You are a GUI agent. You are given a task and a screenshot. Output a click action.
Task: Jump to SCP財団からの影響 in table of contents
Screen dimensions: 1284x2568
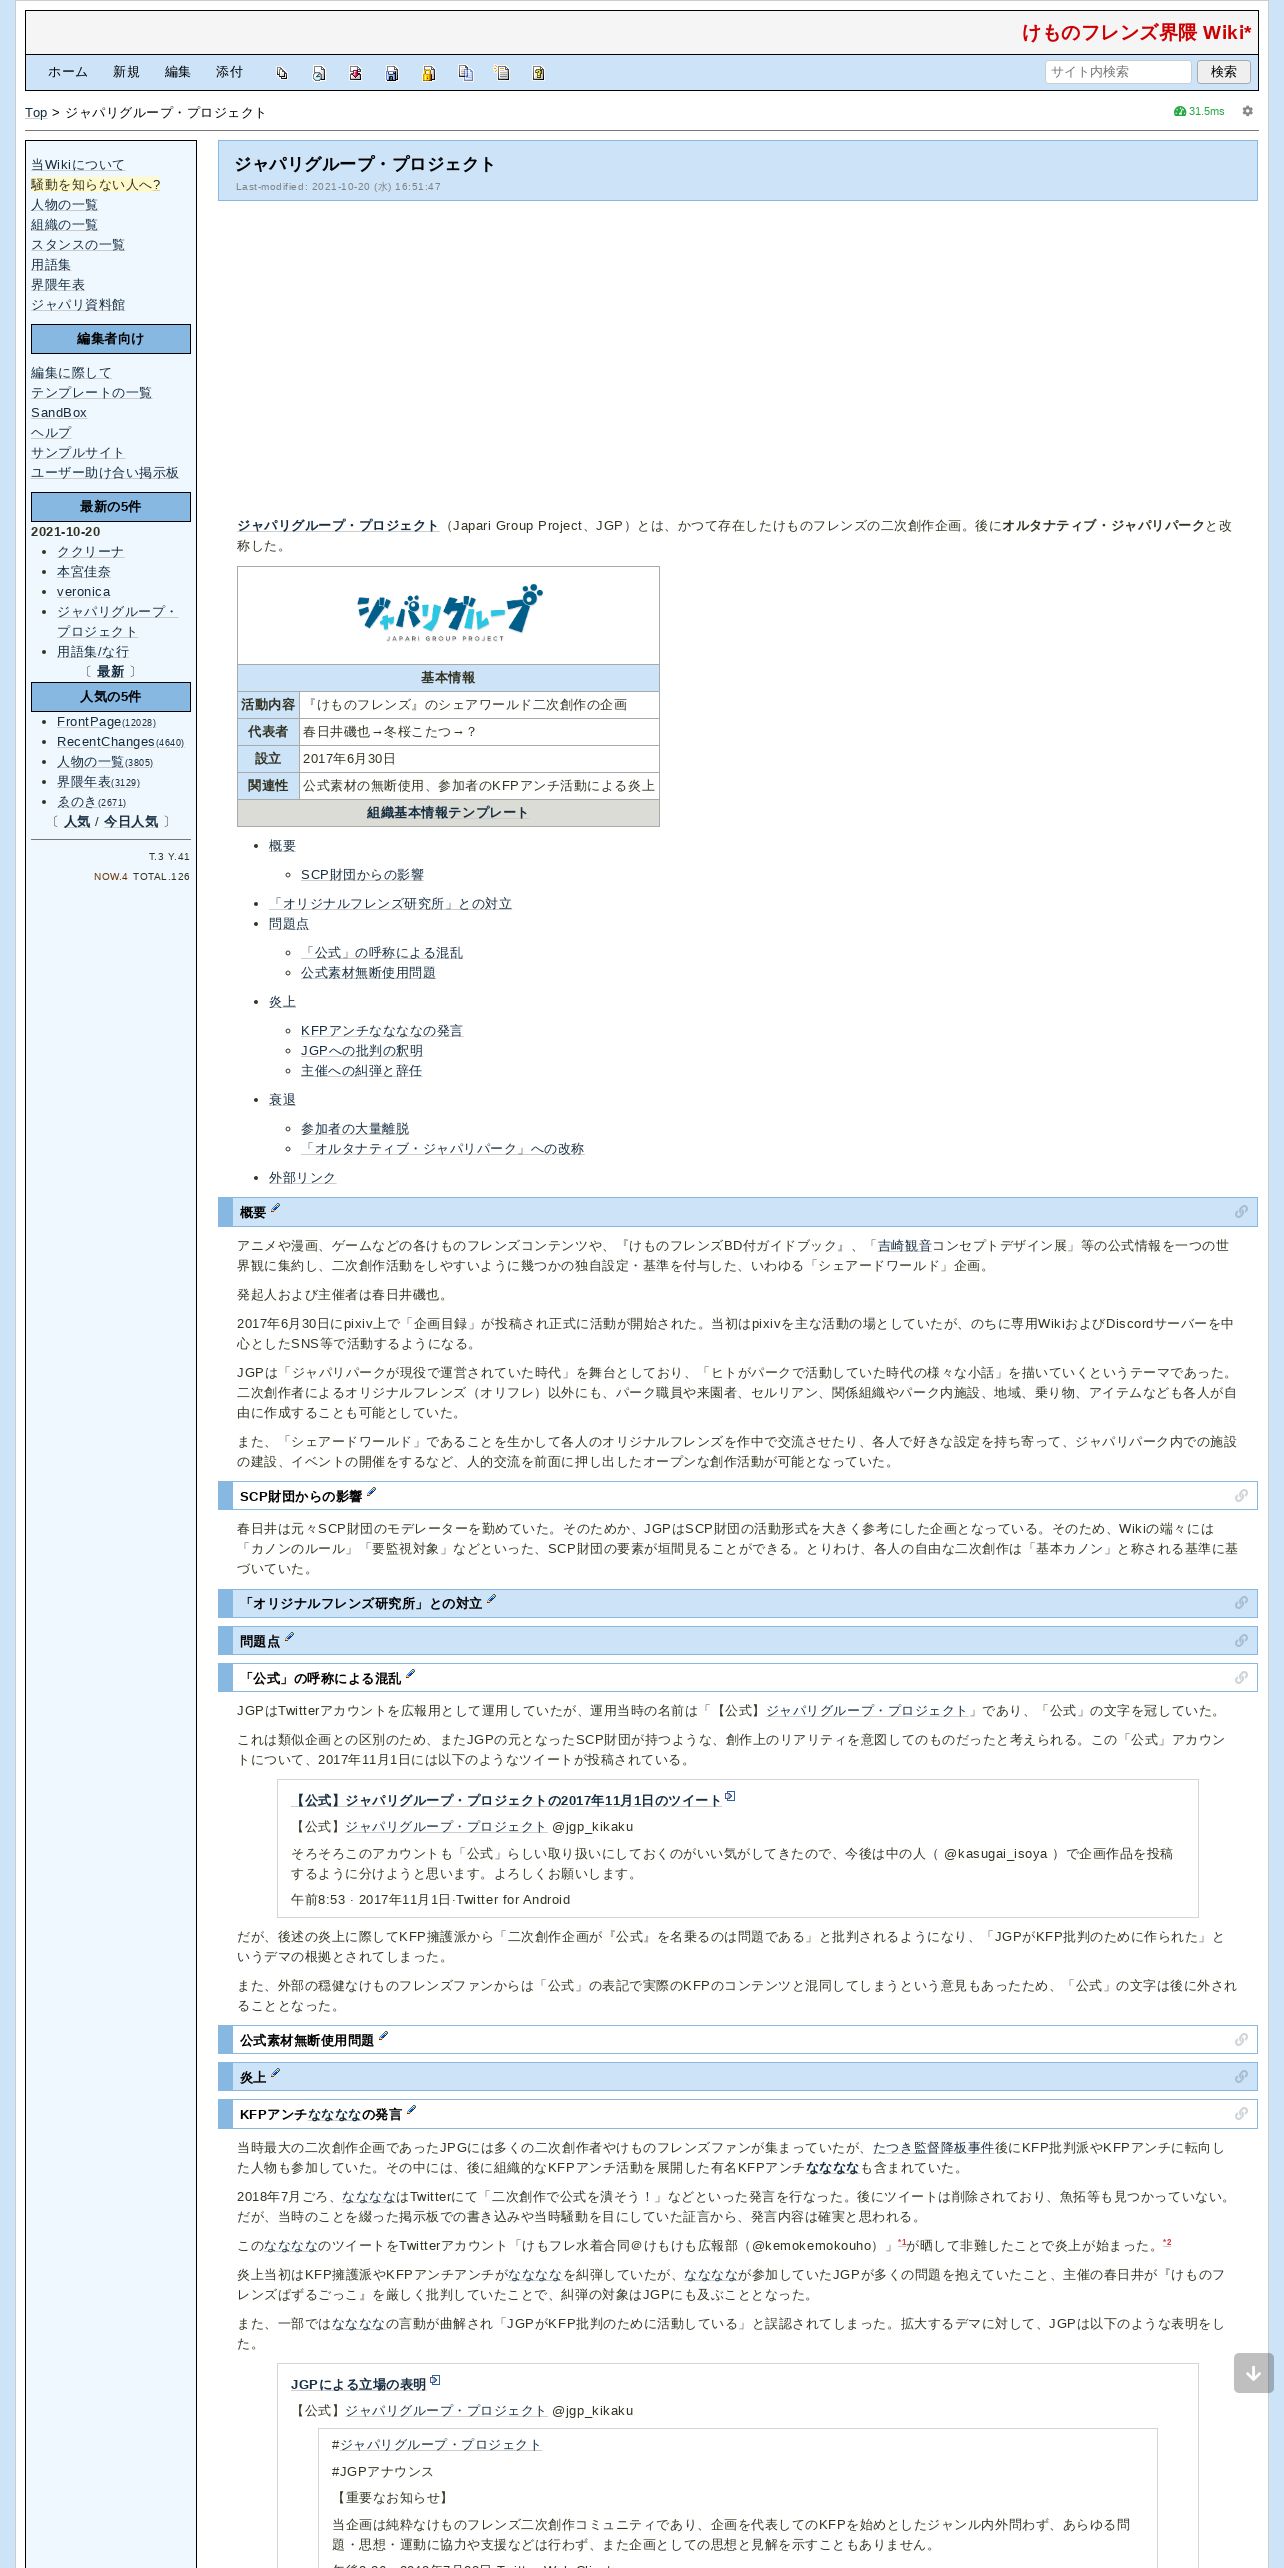tap(362, 875)
